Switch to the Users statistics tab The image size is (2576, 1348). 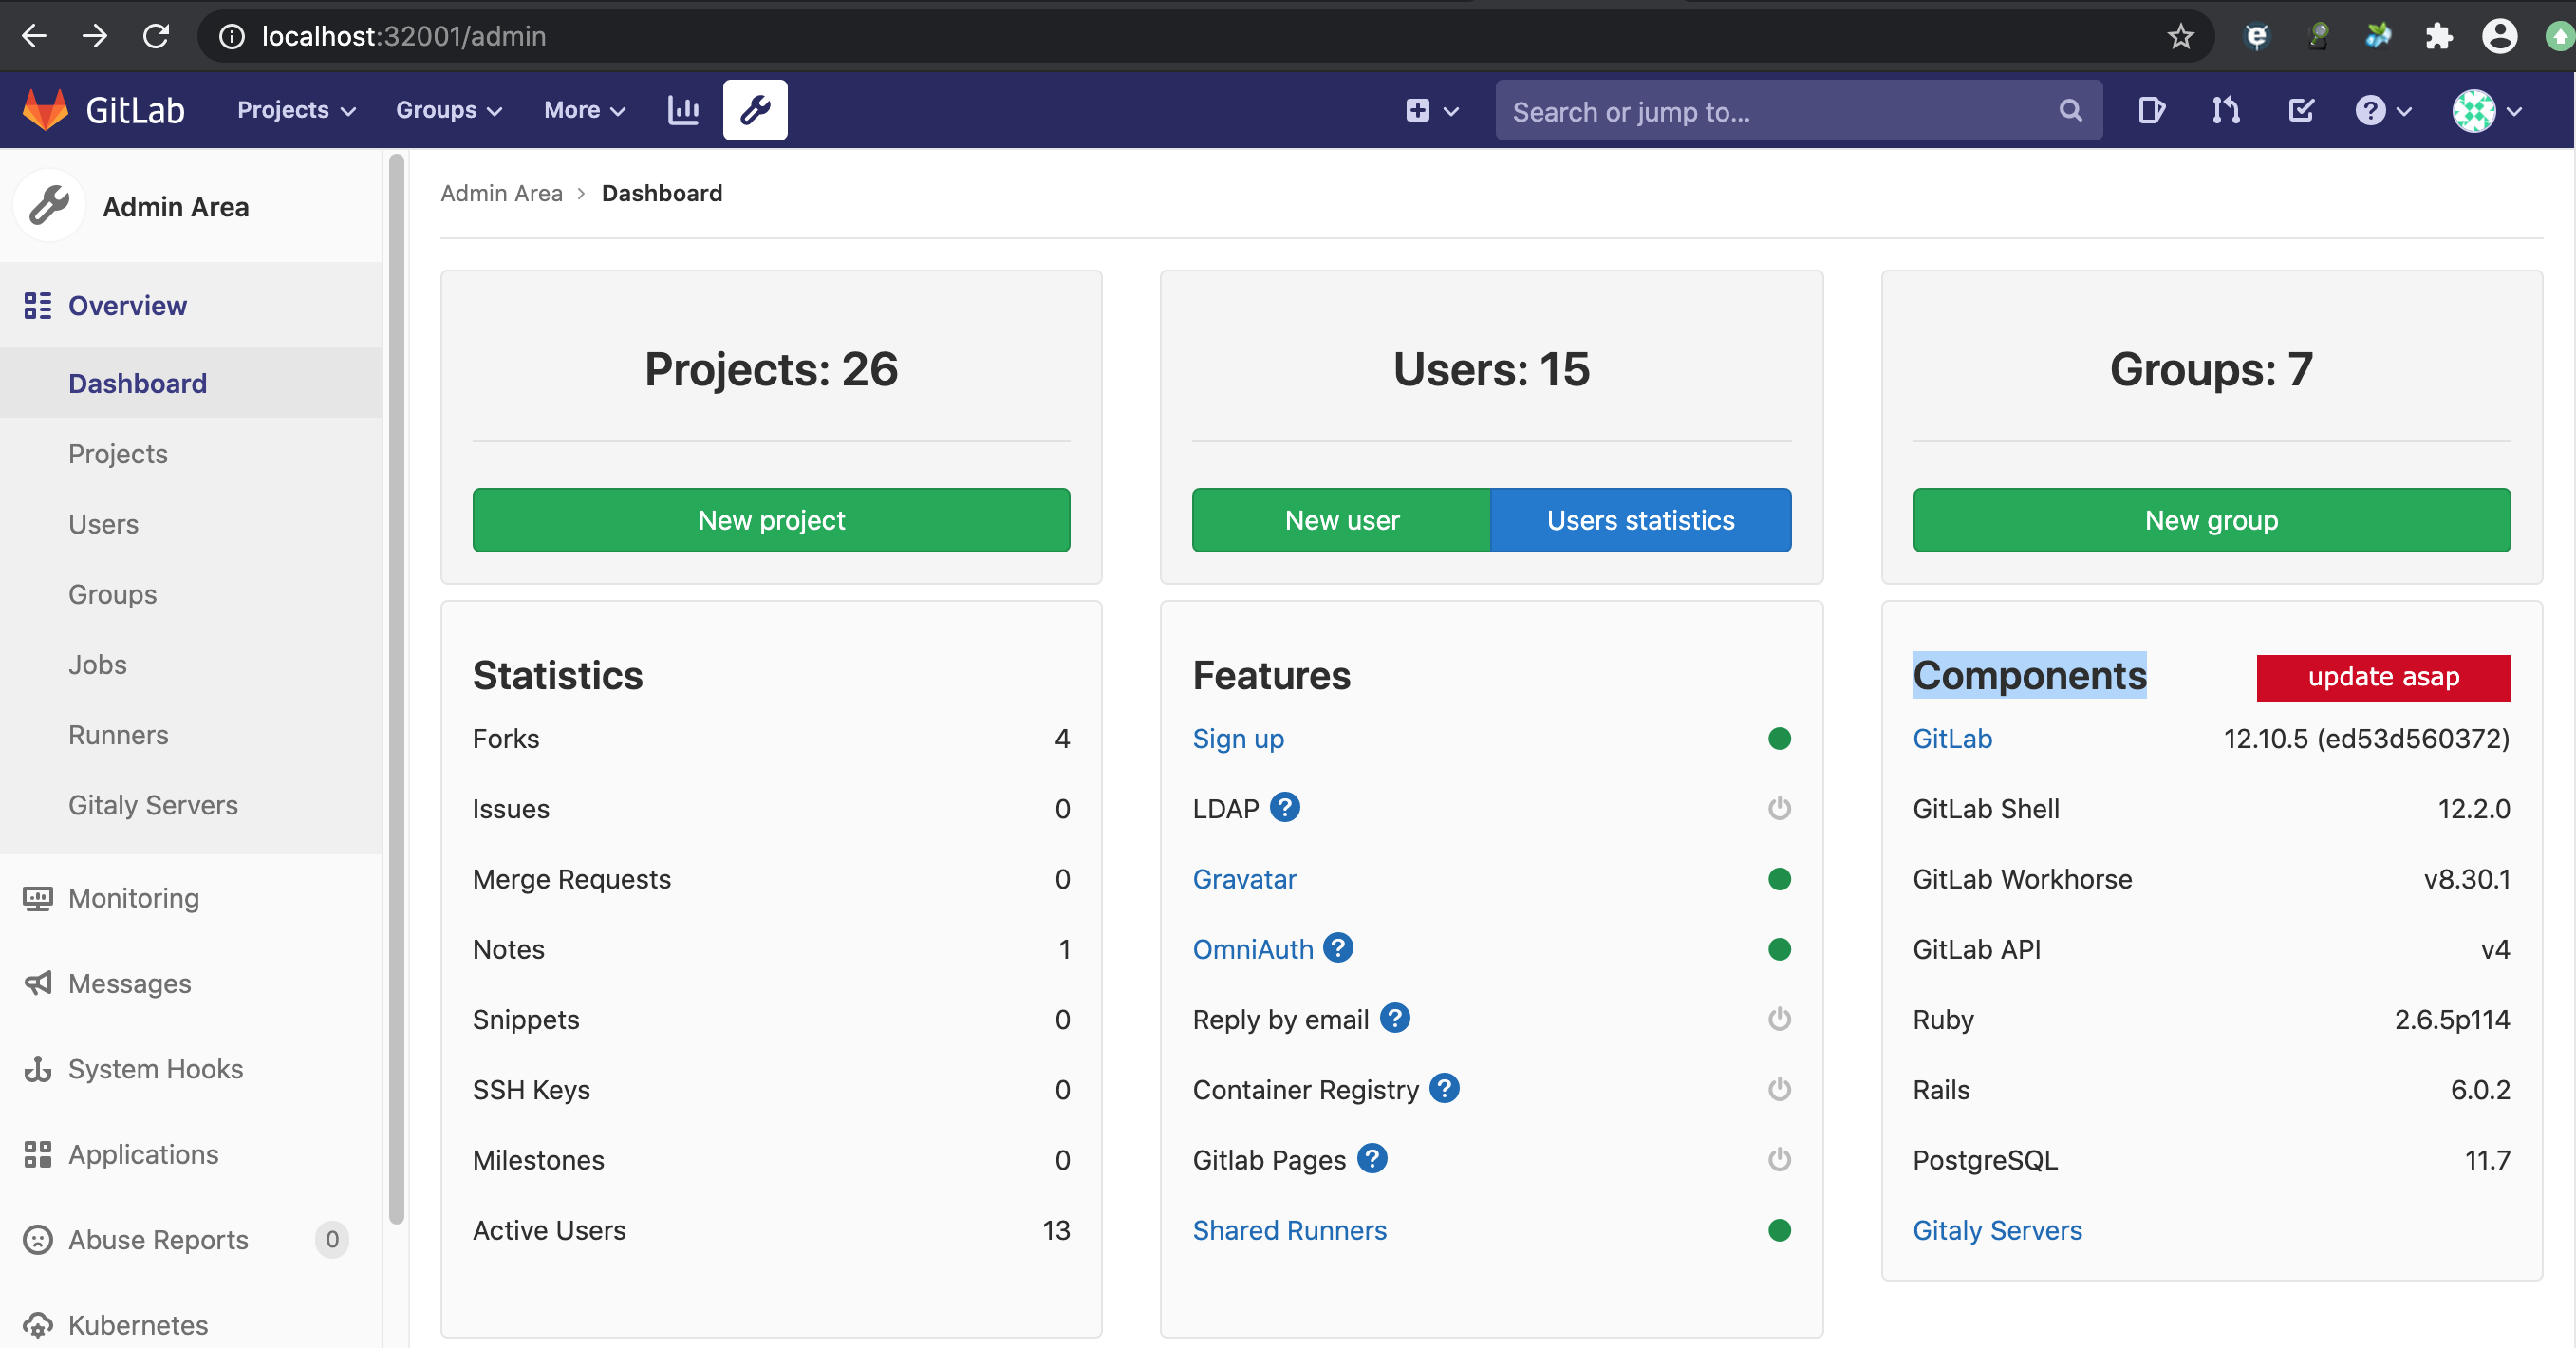(x=1640, y=520)
